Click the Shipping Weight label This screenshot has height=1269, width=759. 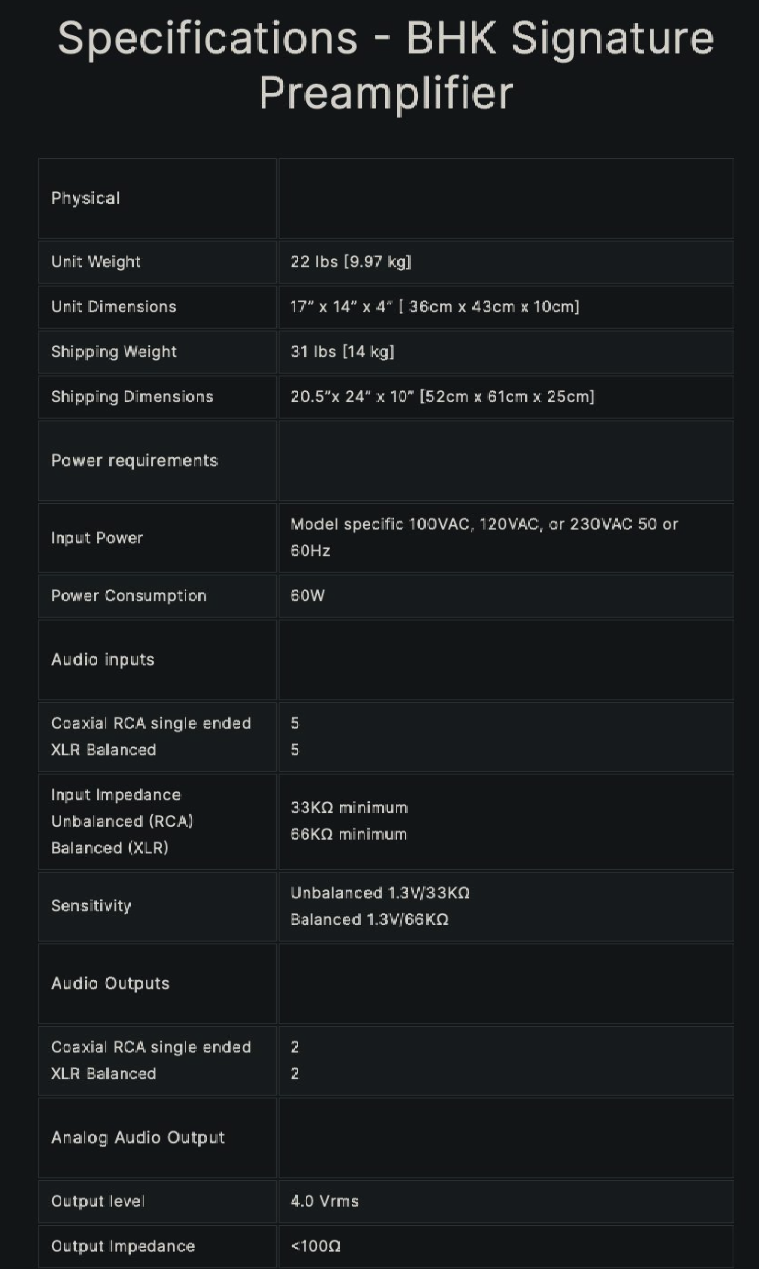click(114, 352)
